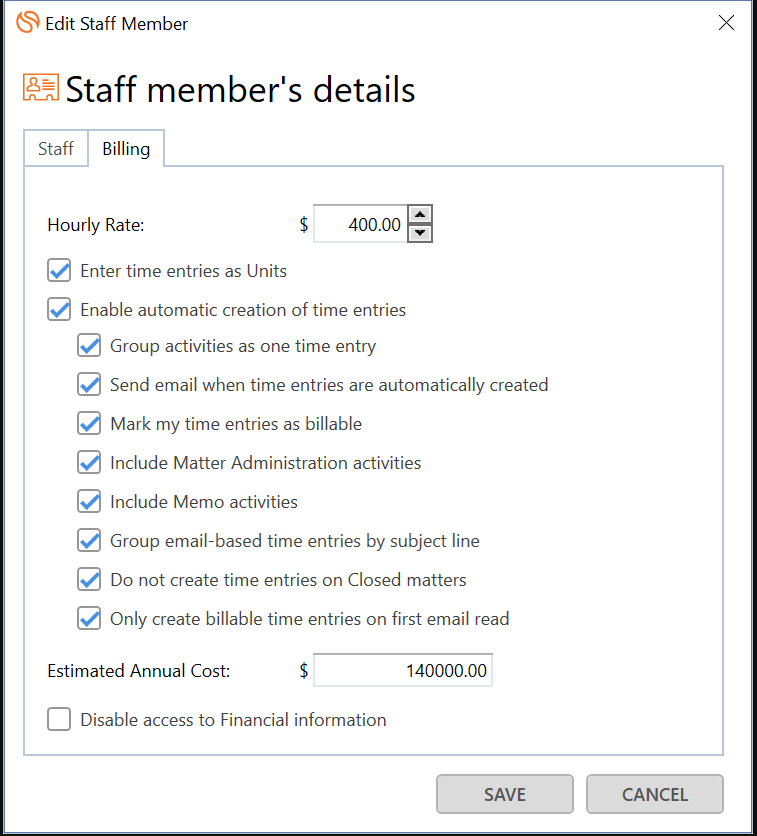Toggle Do not create entries on Closed matters
The image size is (757, 836).
coord(89,580)
